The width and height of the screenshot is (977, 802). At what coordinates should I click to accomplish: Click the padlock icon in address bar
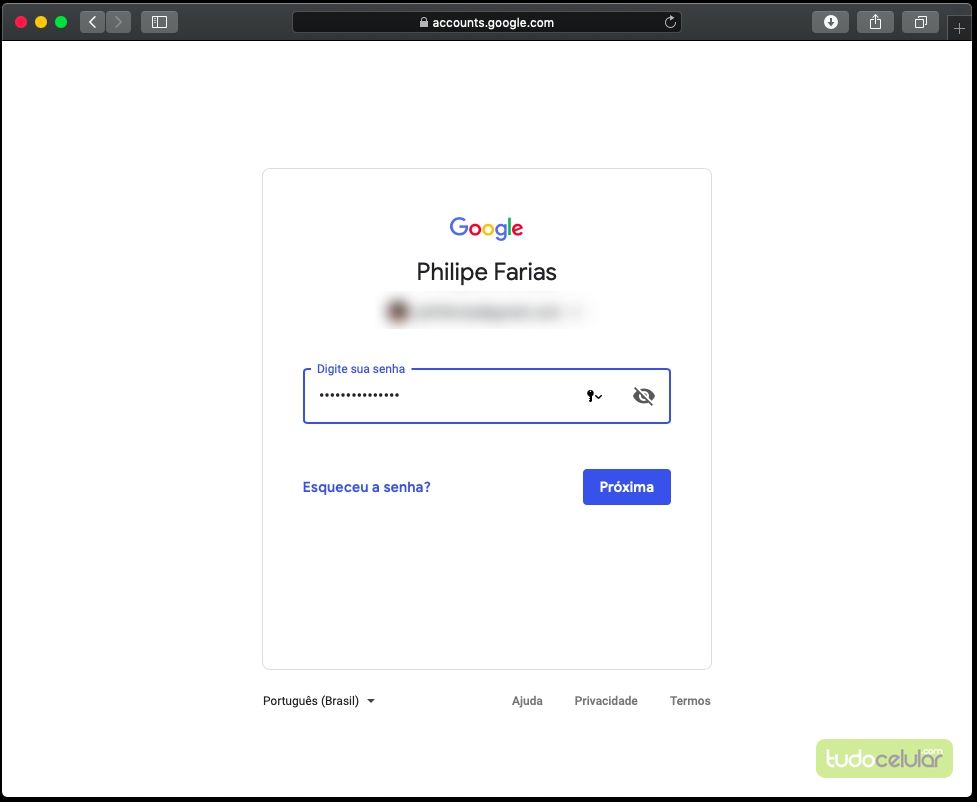point(424,23)
